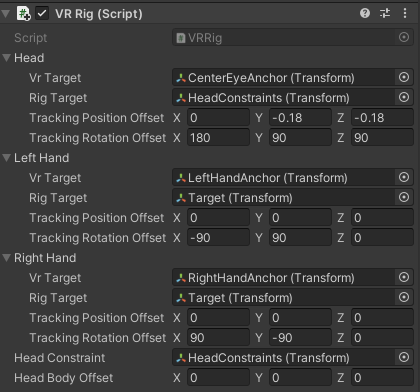
Task: Open the component presets slider icon
Action: [x=385, y=13]
